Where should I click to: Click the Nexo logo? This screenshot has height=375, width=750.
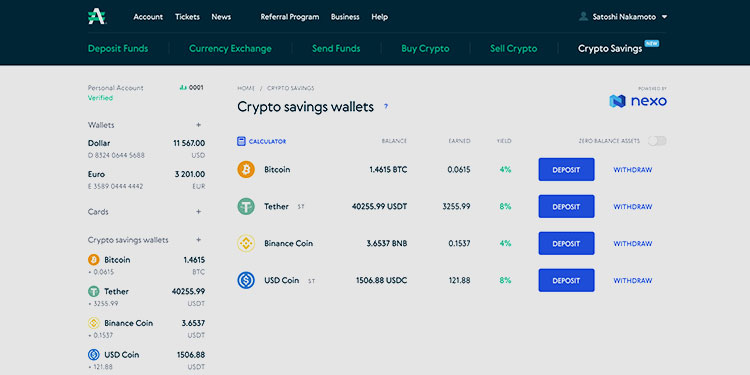(x=638, y=101)
